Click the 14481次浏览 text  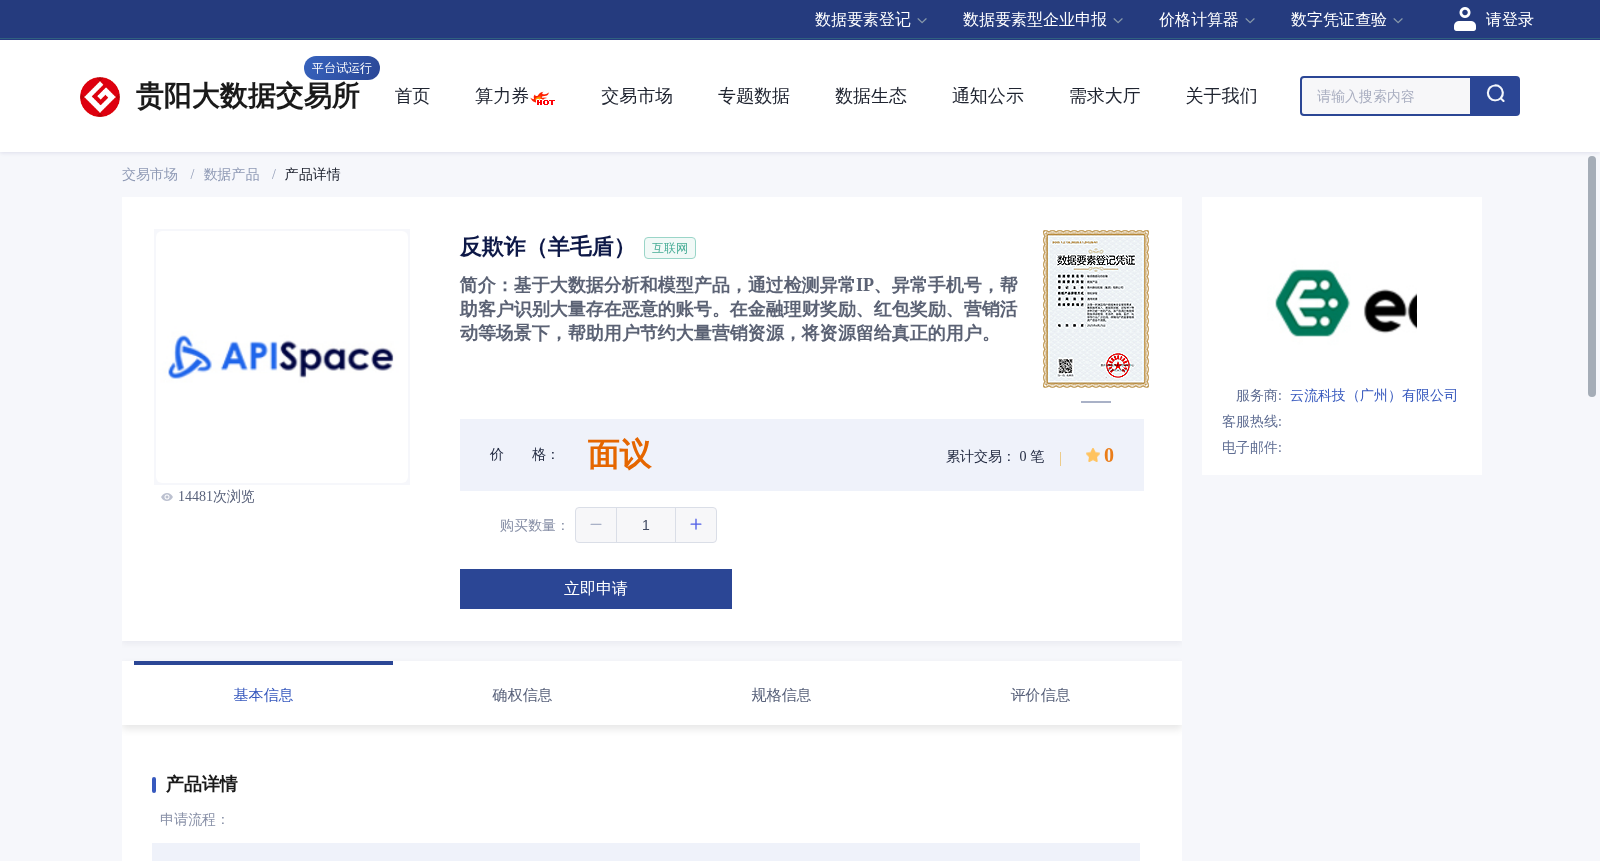pos(216,497)
